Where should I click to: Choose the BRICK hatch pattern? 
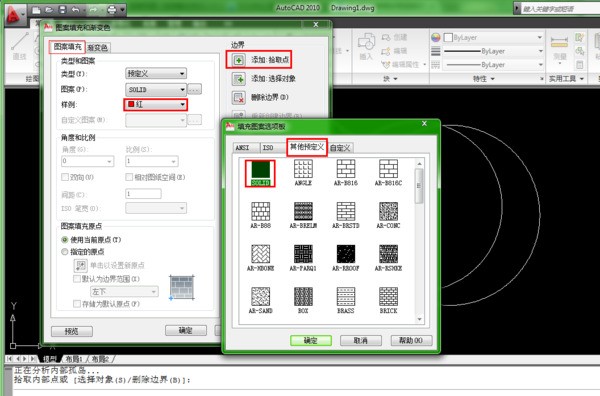tap(388, 301)
